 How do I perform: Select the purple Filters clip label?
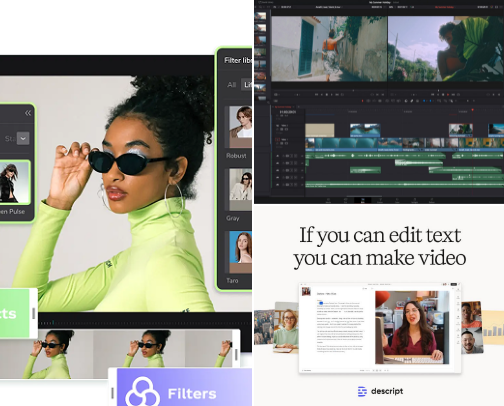click(x=192, y=394)
